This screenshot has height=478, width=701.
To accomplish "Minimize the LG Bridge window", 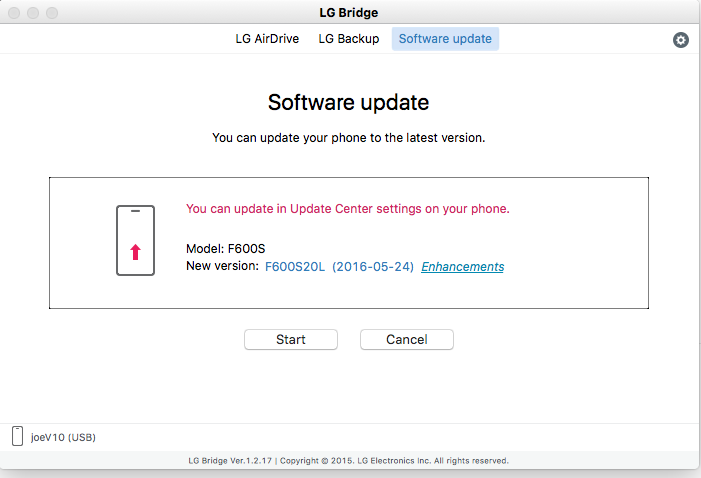I will [33, 13].
